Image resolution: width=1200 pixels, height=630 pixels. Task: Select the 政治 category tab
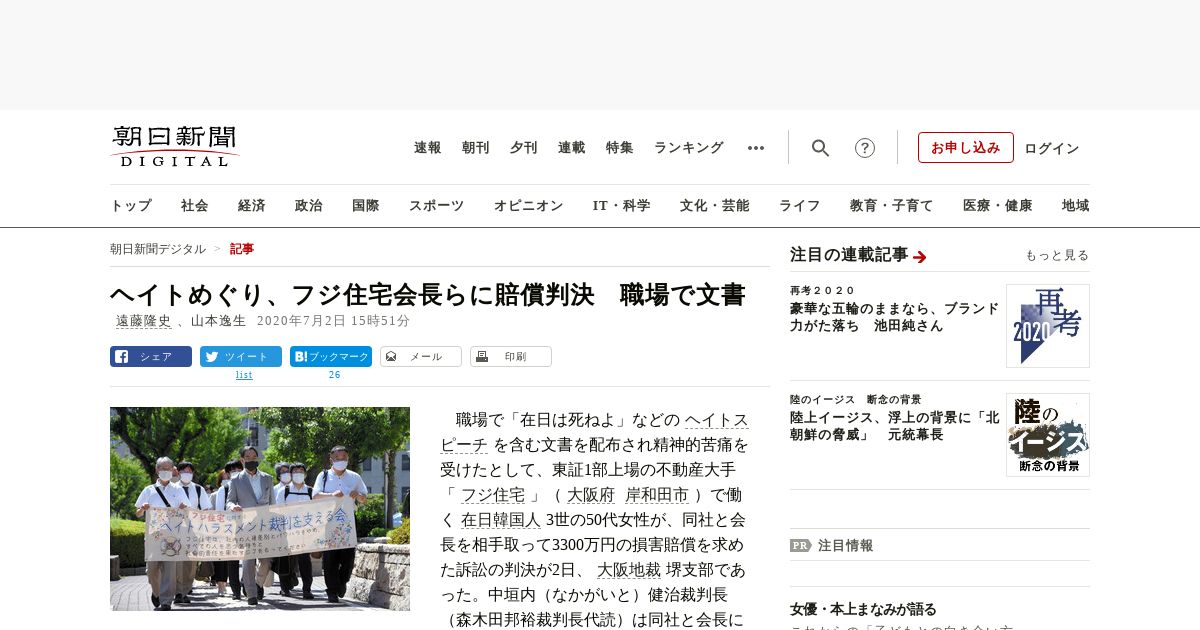pyautogui.click(x=309, y=206)
